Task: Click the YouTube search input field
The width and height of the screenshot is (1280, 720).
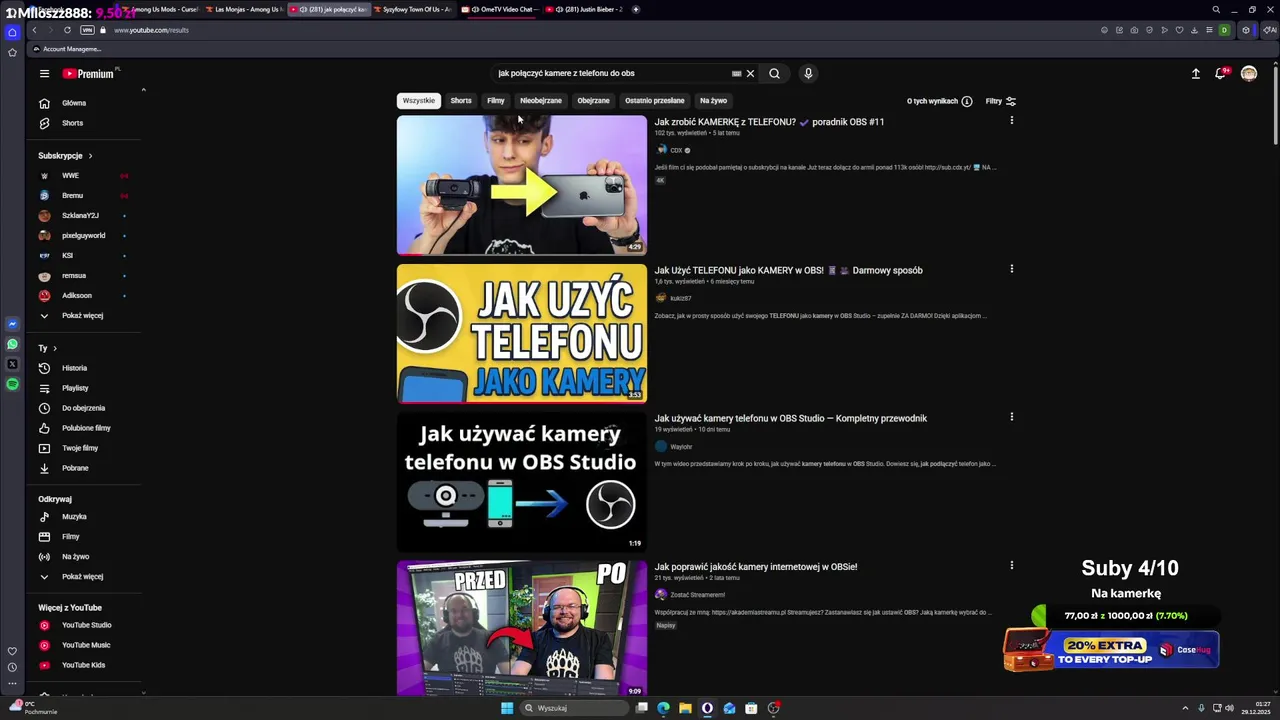Action: click(x=612, y=73)
